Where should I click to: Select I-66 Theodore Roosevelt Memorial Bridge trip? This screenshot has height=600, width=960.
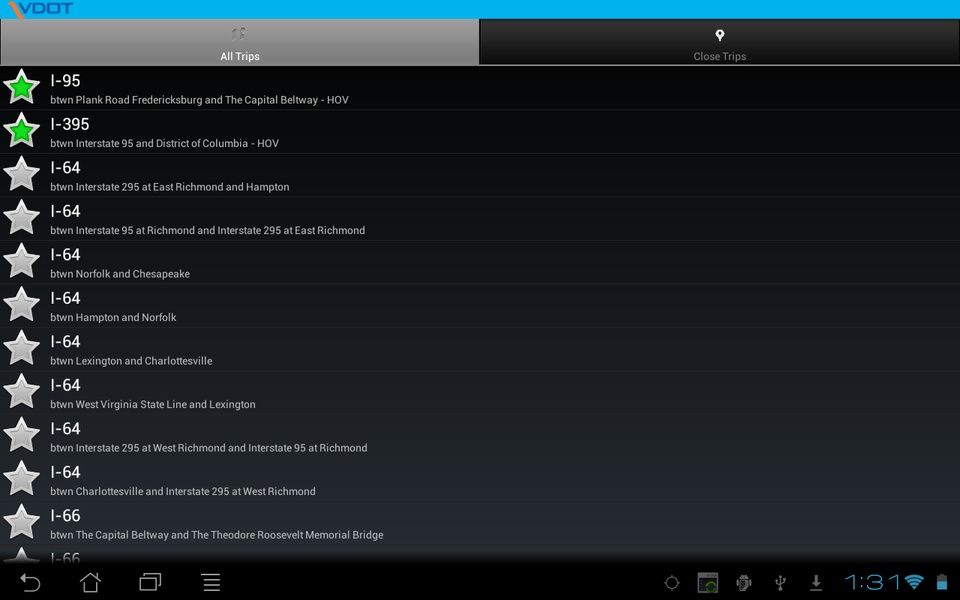tap(480, 523)
